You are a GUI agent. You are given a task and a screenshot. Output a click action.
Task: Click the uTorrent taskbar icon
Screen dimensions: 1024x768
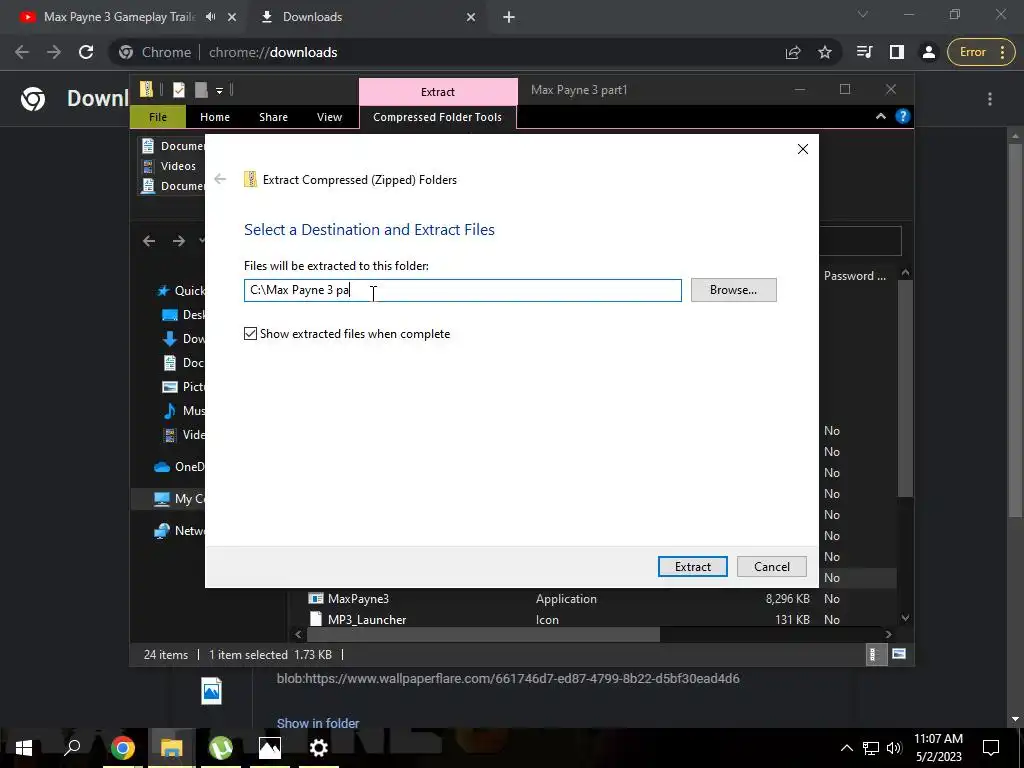coord(221,748)
